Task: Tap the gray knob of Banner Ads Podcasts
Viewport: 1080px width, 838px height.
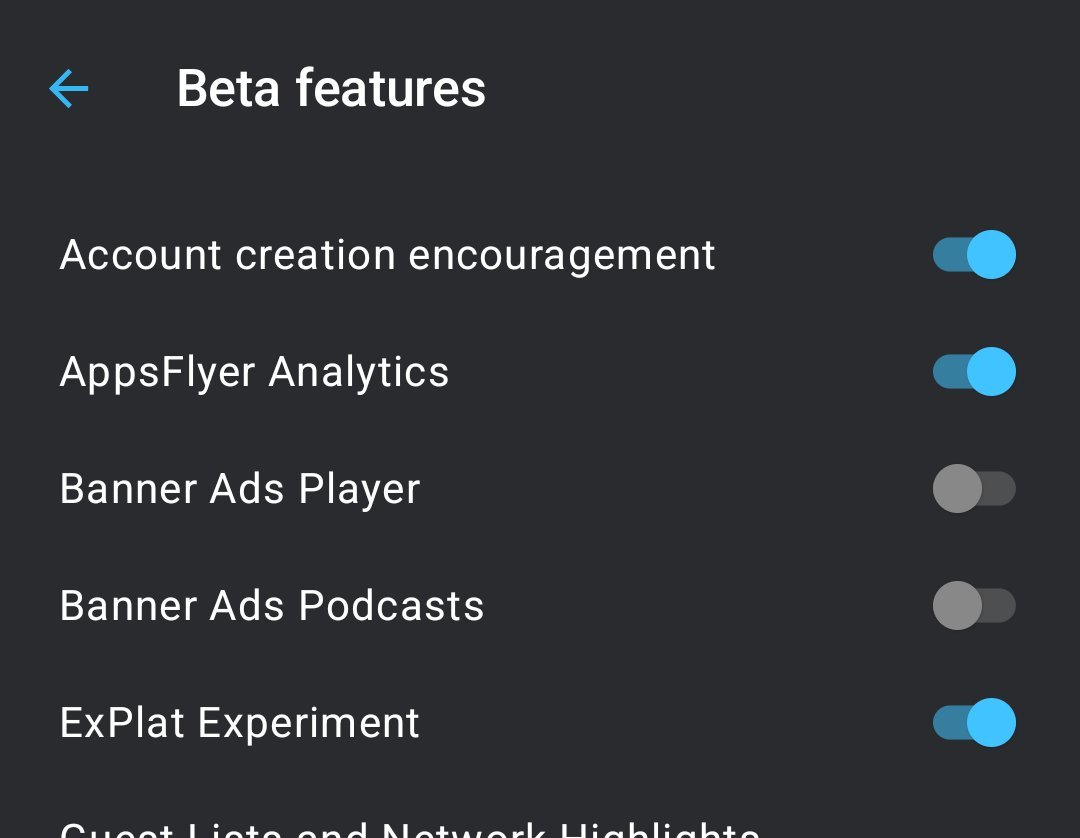Action: pos(957,606)
